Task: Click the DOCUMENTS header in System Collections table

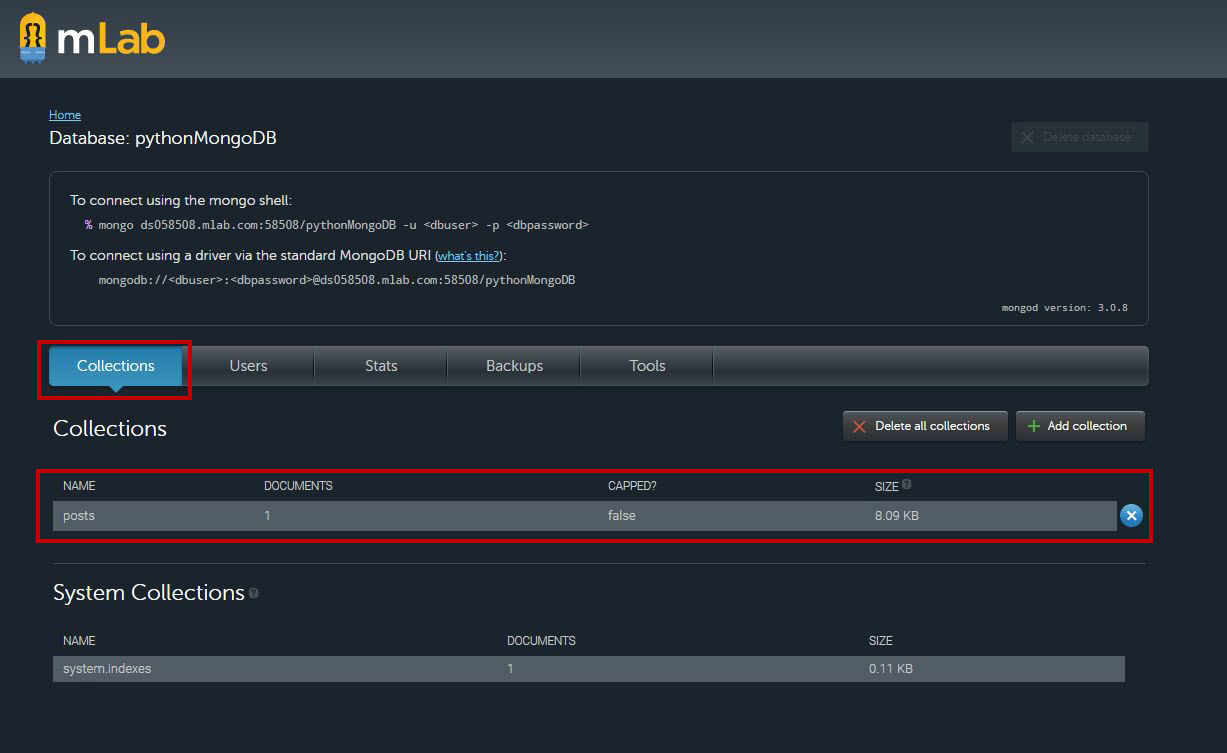Action: coord(541,641)
